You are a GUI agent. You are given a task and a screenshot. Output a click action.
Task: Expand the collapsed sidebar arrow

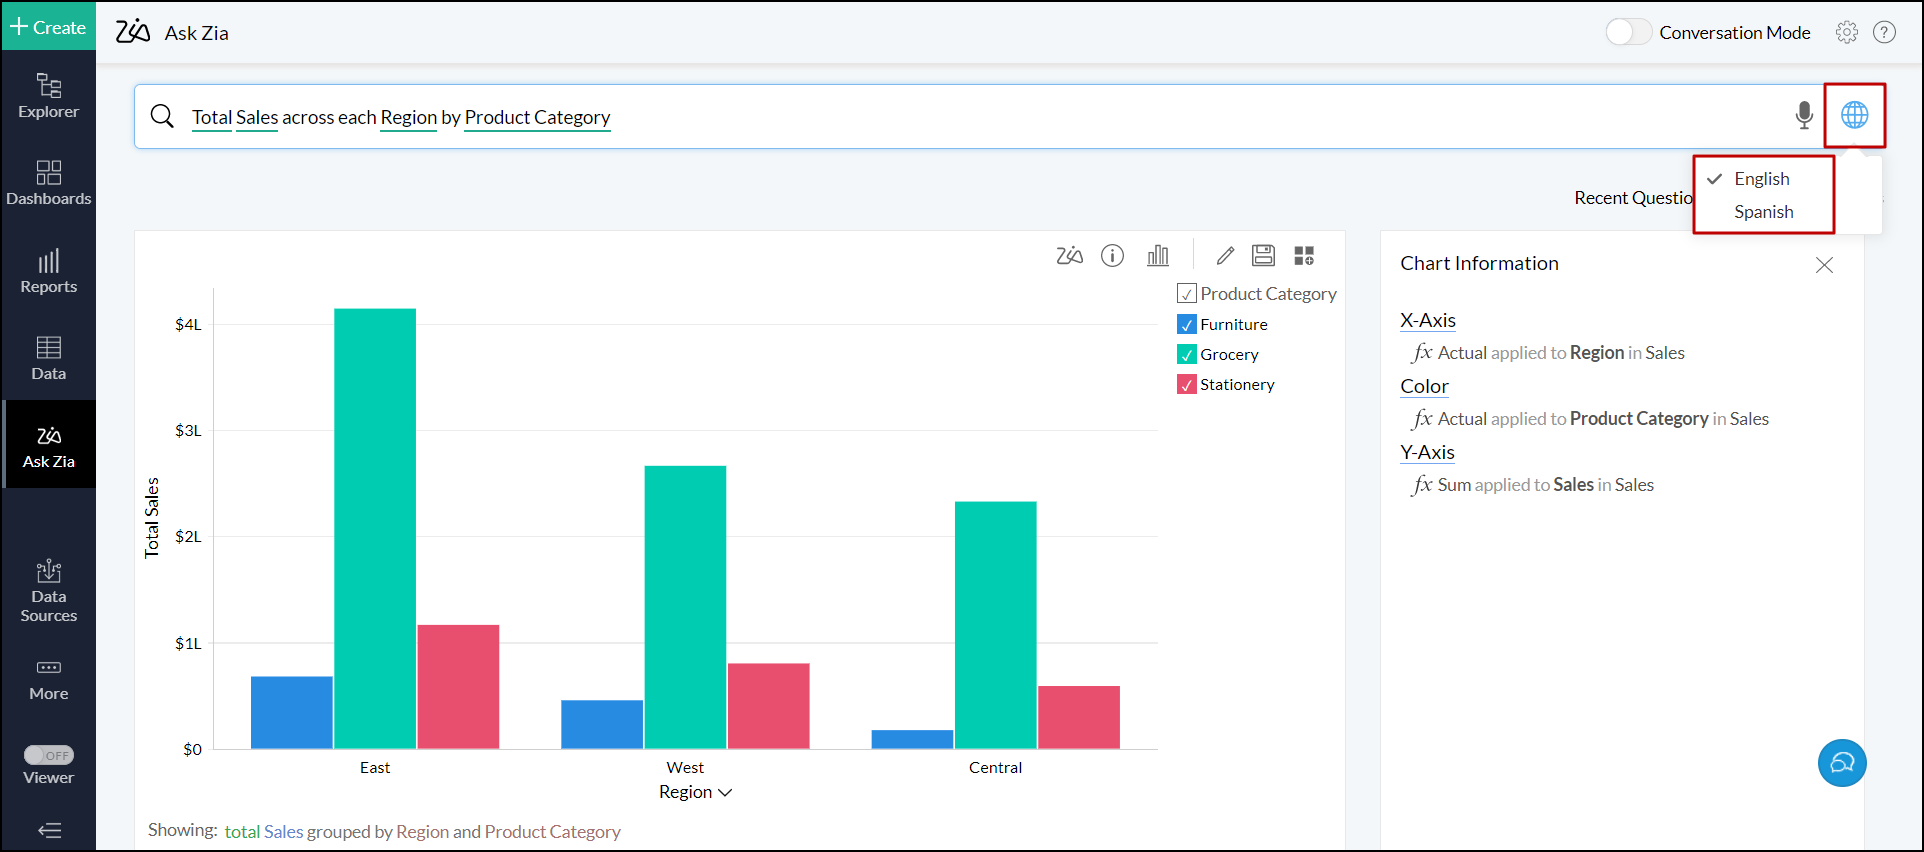[x=49, y=830]
